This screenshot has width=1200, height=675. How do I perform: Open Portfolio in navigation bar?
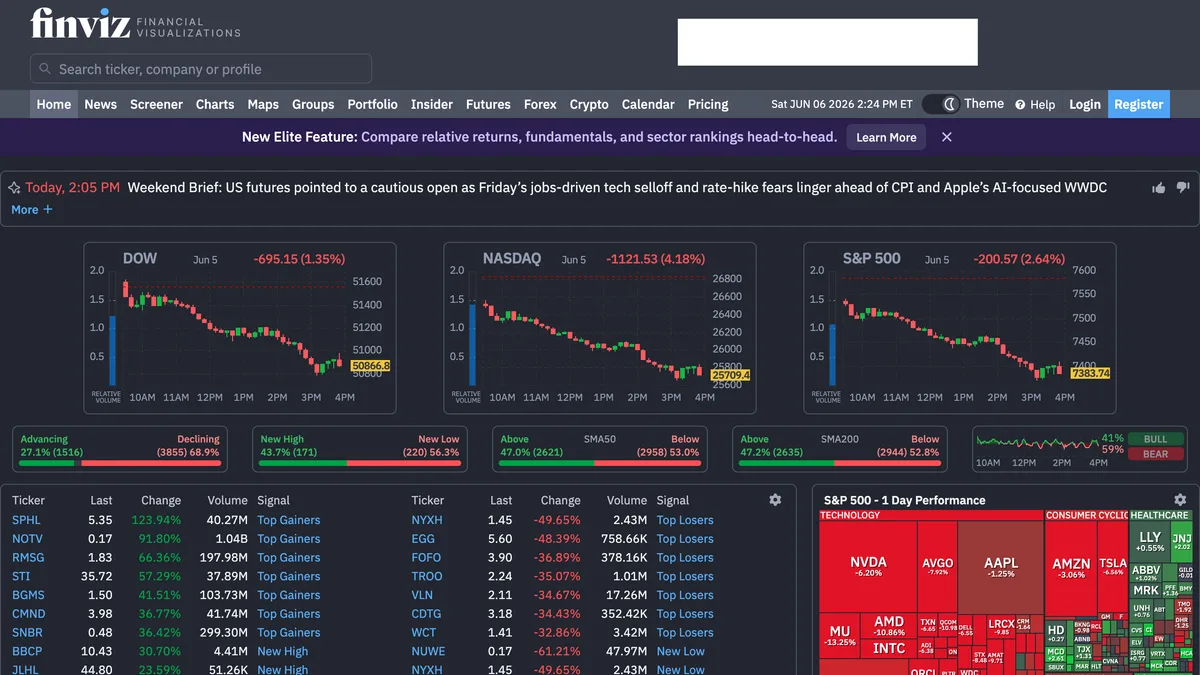tap(372, 104)
